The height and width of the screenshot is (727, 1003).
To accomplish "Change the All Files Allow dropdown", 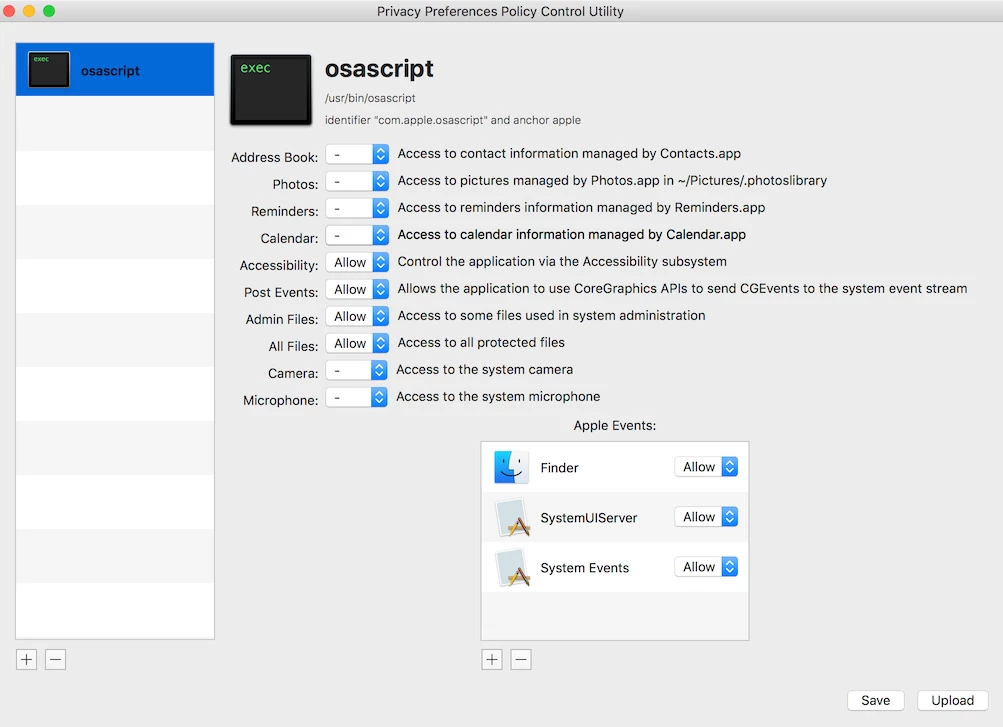I will coord(357,343).
